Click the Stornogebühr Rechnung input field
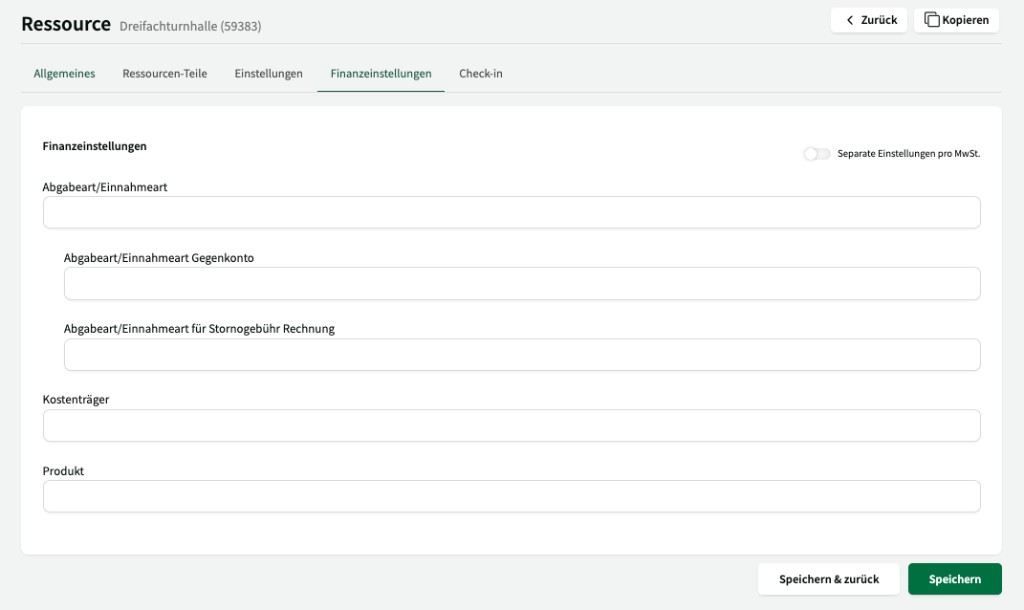The image size is (1024, 610). point(521,354)
